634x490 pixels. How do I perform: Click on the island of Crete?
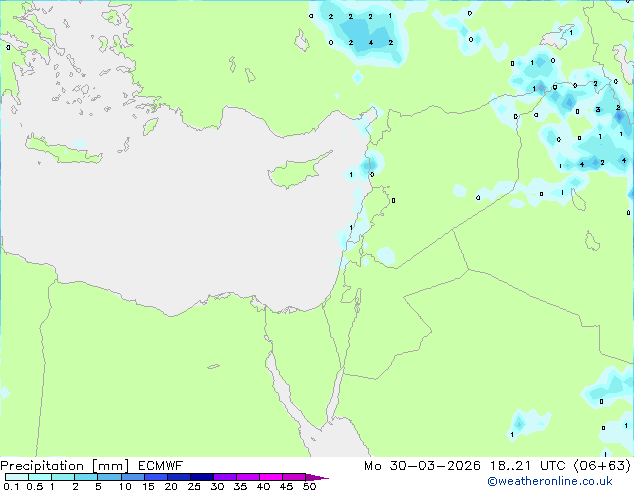click(65, 152)
